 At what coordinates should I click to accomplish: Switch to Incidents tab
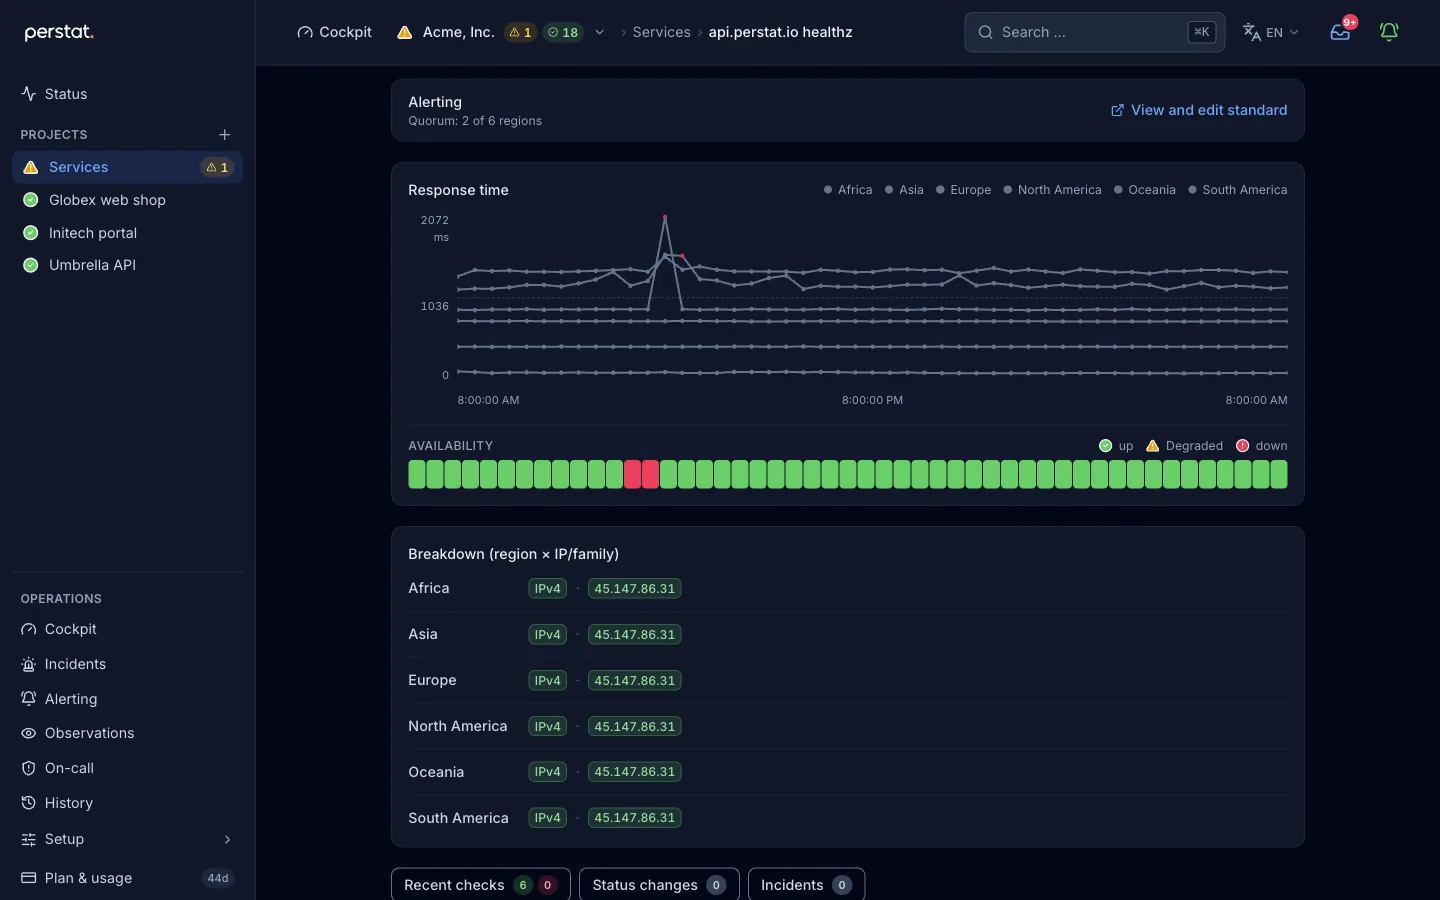pos(806,885)
